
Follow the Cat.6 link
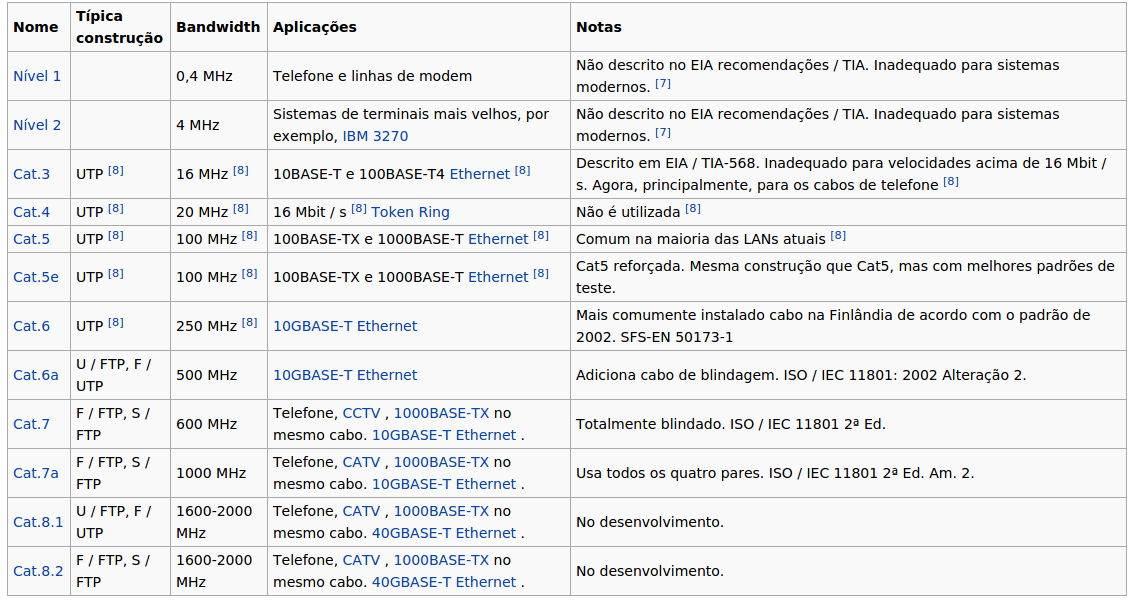(x=31, y=325)
